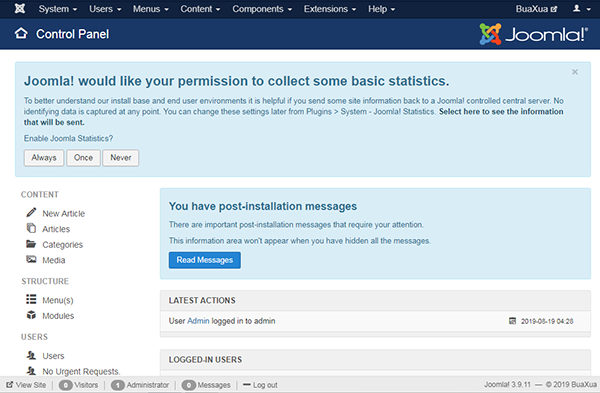Click the 2019-08-19 04:28 timestamp
Viewport: 600px width, 393px height.
(547, 321)
